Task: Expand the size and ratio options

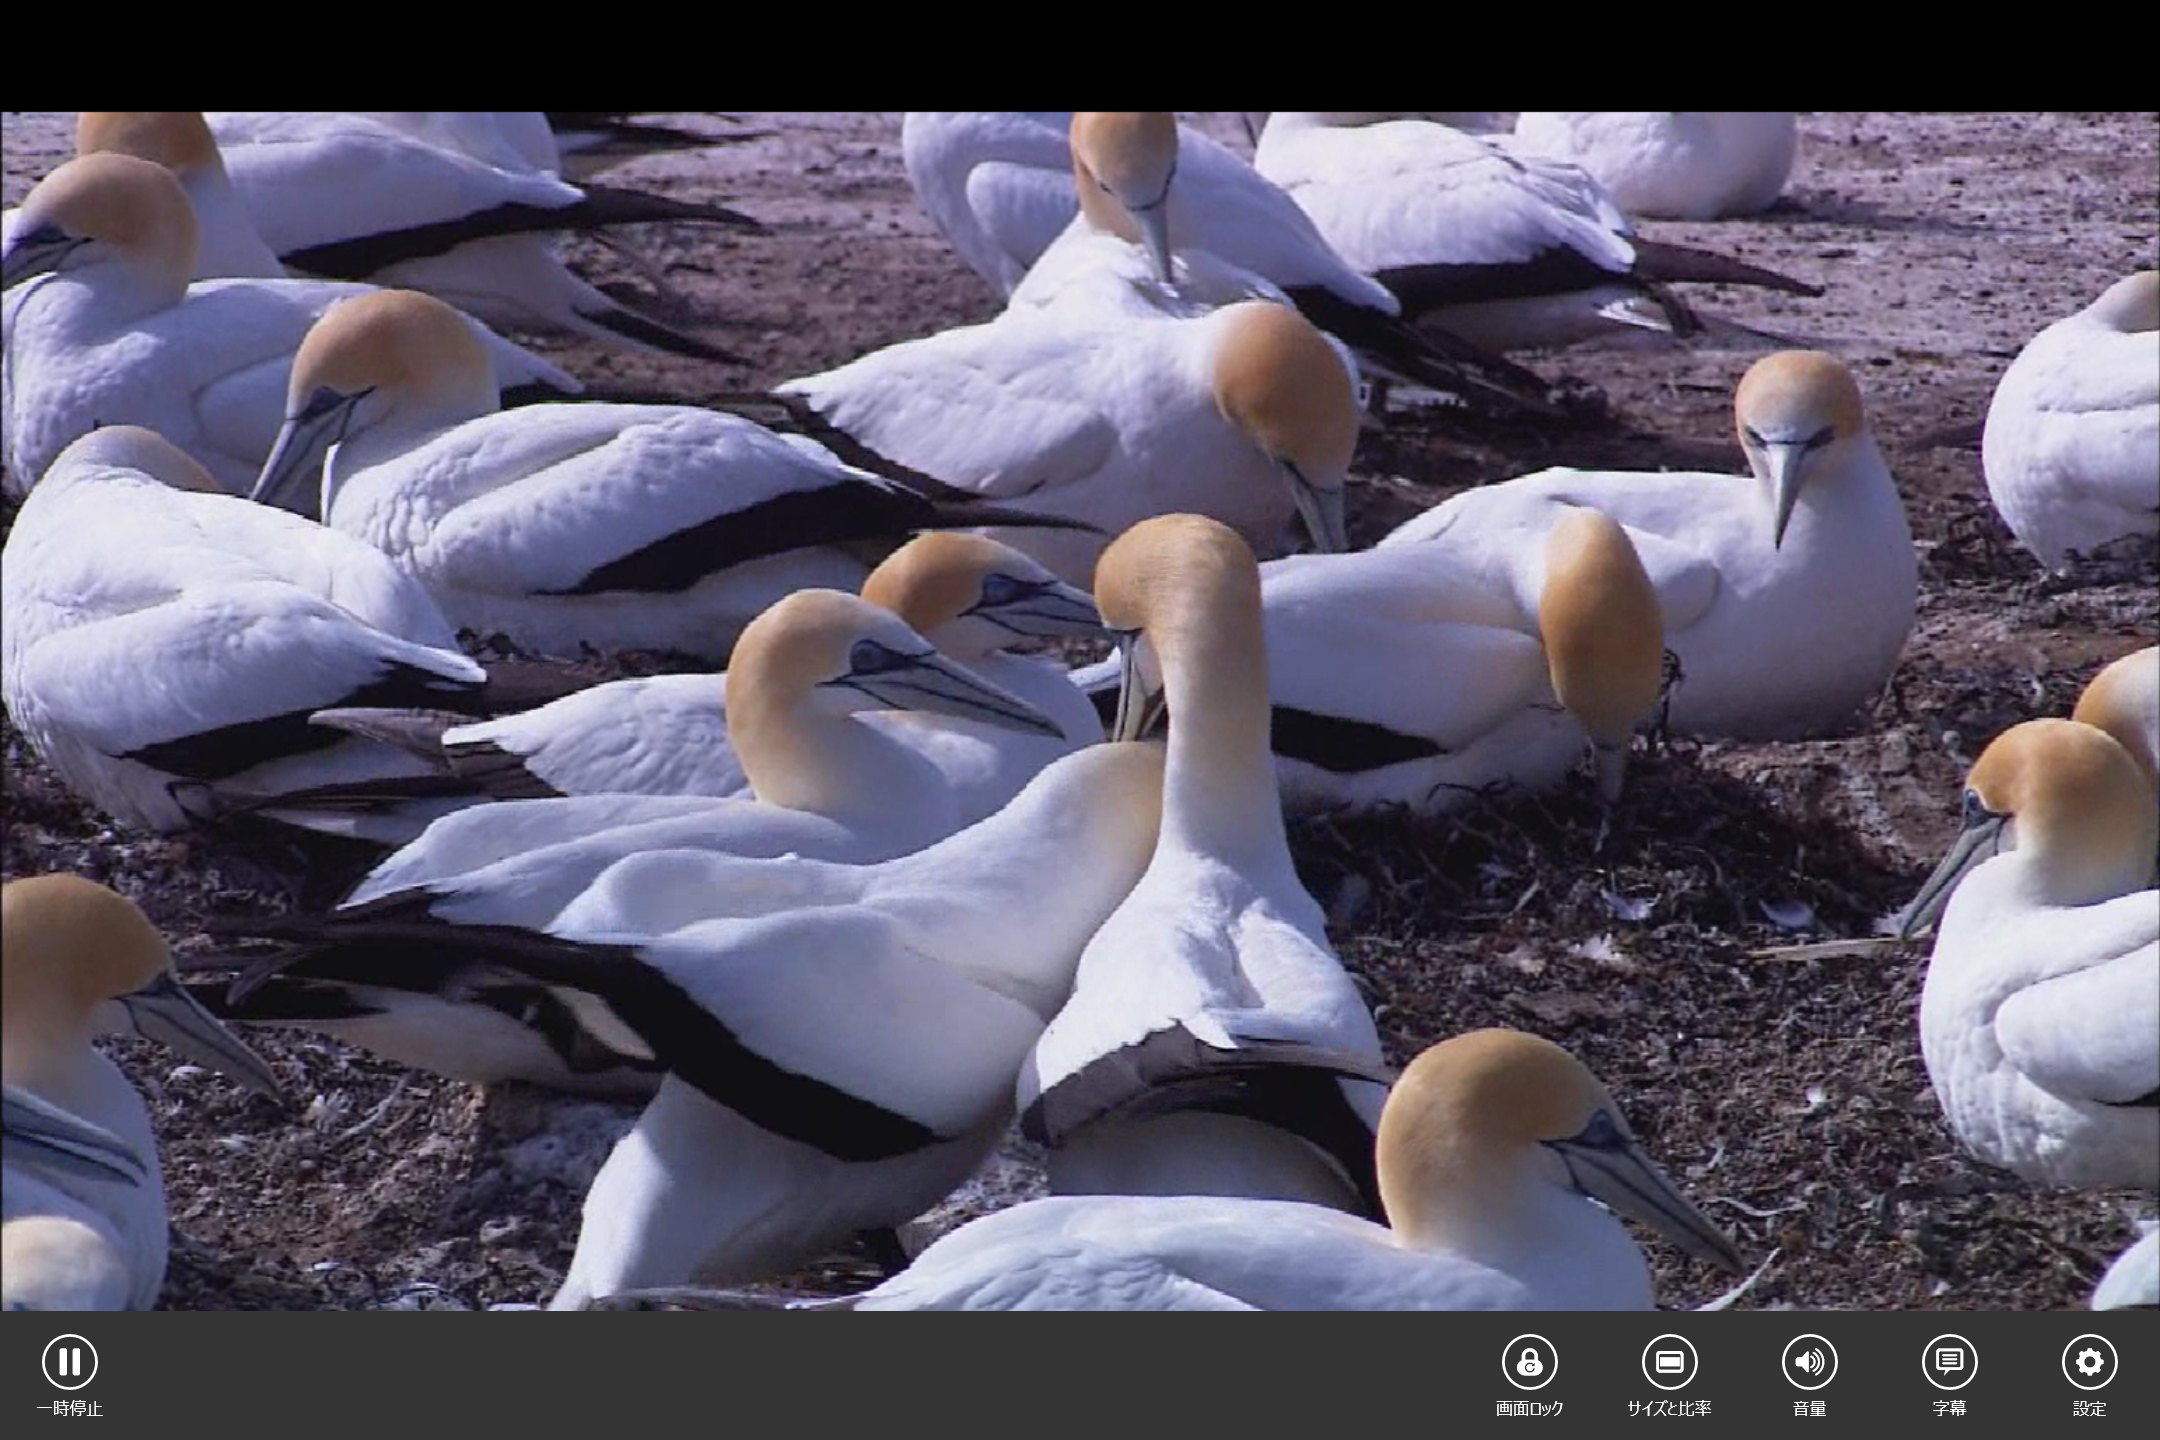Action: point(1669,1362)
